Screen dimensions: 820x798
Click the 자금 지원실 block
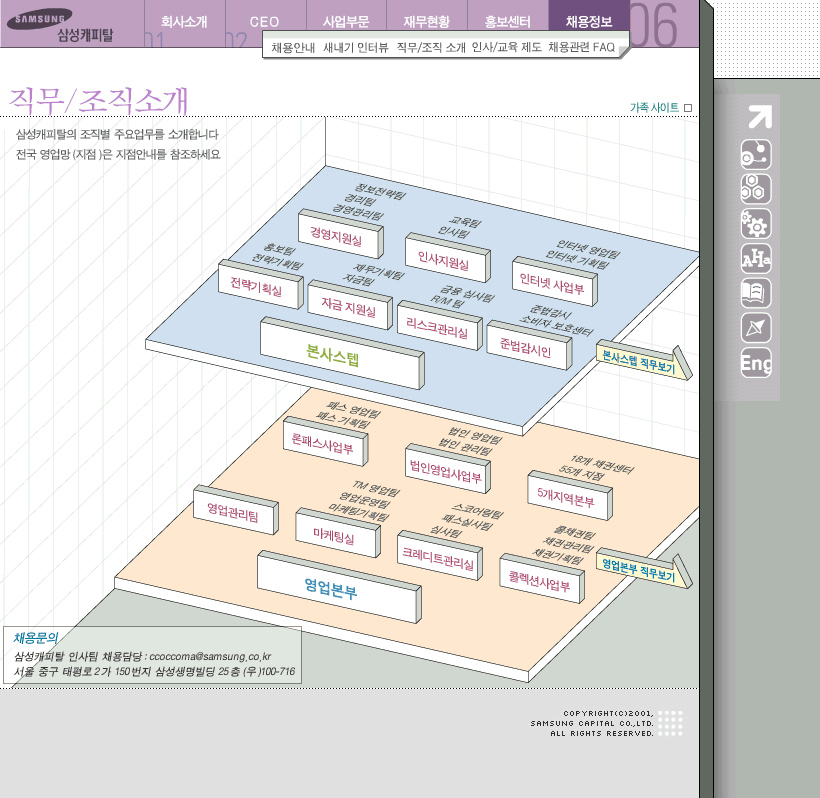pyautogui.click(x=349, y=307)
